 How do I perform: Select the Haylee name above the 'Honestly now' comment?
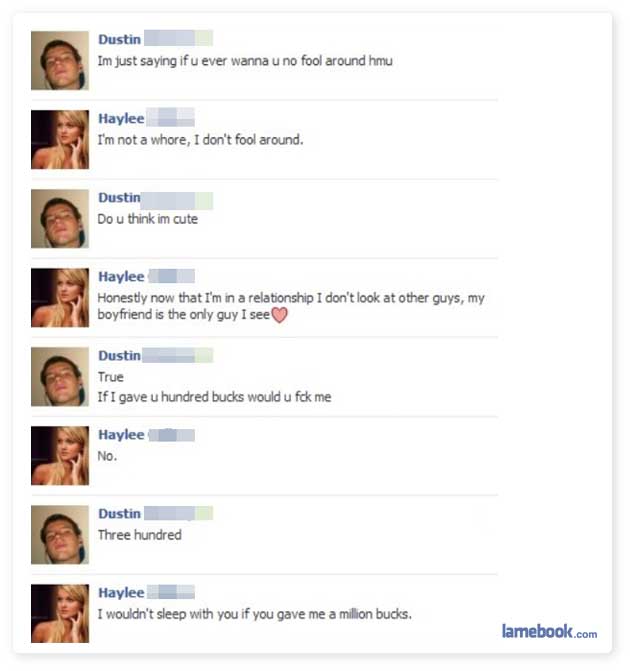coord(121,276)
